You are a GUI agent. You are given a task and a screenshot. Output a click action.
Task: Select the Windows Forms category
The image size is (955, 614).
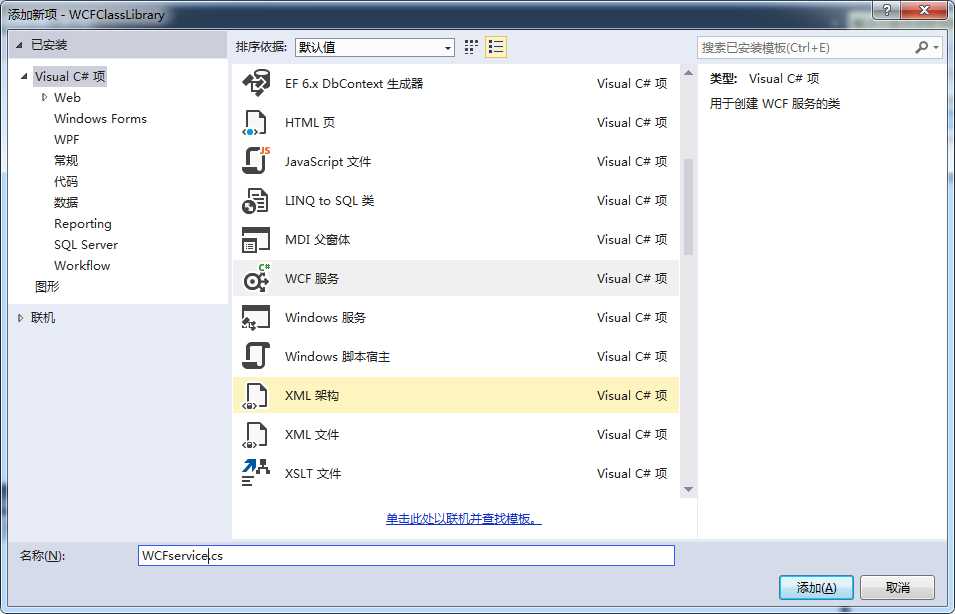[100, 119]
